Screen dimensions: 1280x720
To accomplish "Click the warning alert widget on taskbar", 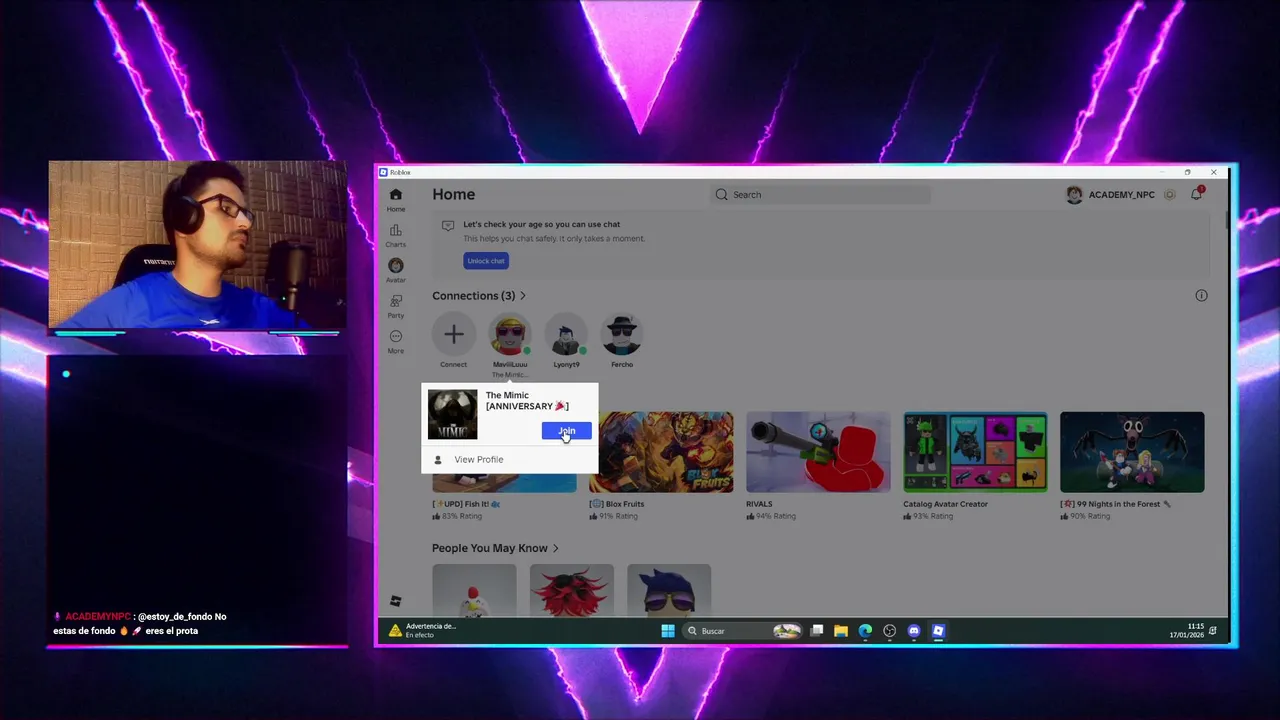I will pos(422,630).
